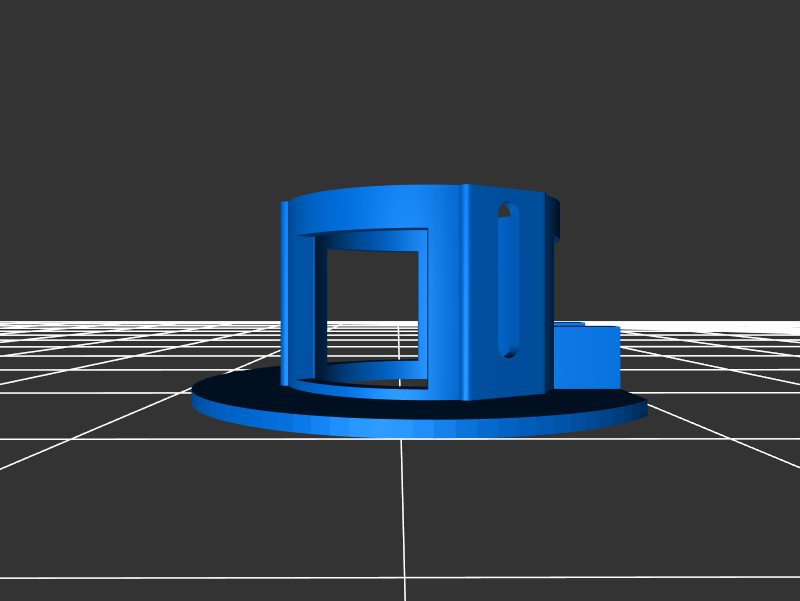Screen dimensions: 800x601
Task: Click the rounded top end of the oval slot
Action: (x=508, y=210)
